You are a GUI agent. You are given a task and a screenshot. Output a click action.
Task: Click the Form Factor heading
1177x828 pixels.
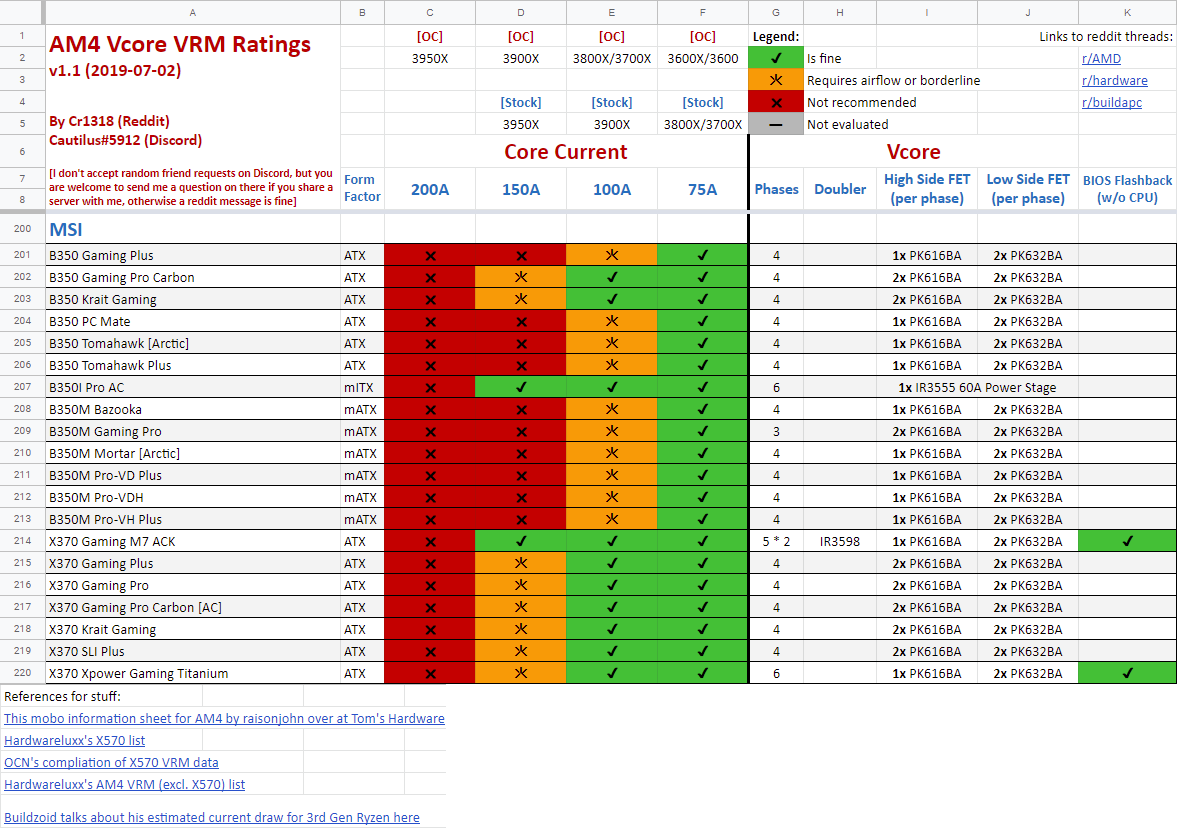pyautogui.click(x=363, y=188)
